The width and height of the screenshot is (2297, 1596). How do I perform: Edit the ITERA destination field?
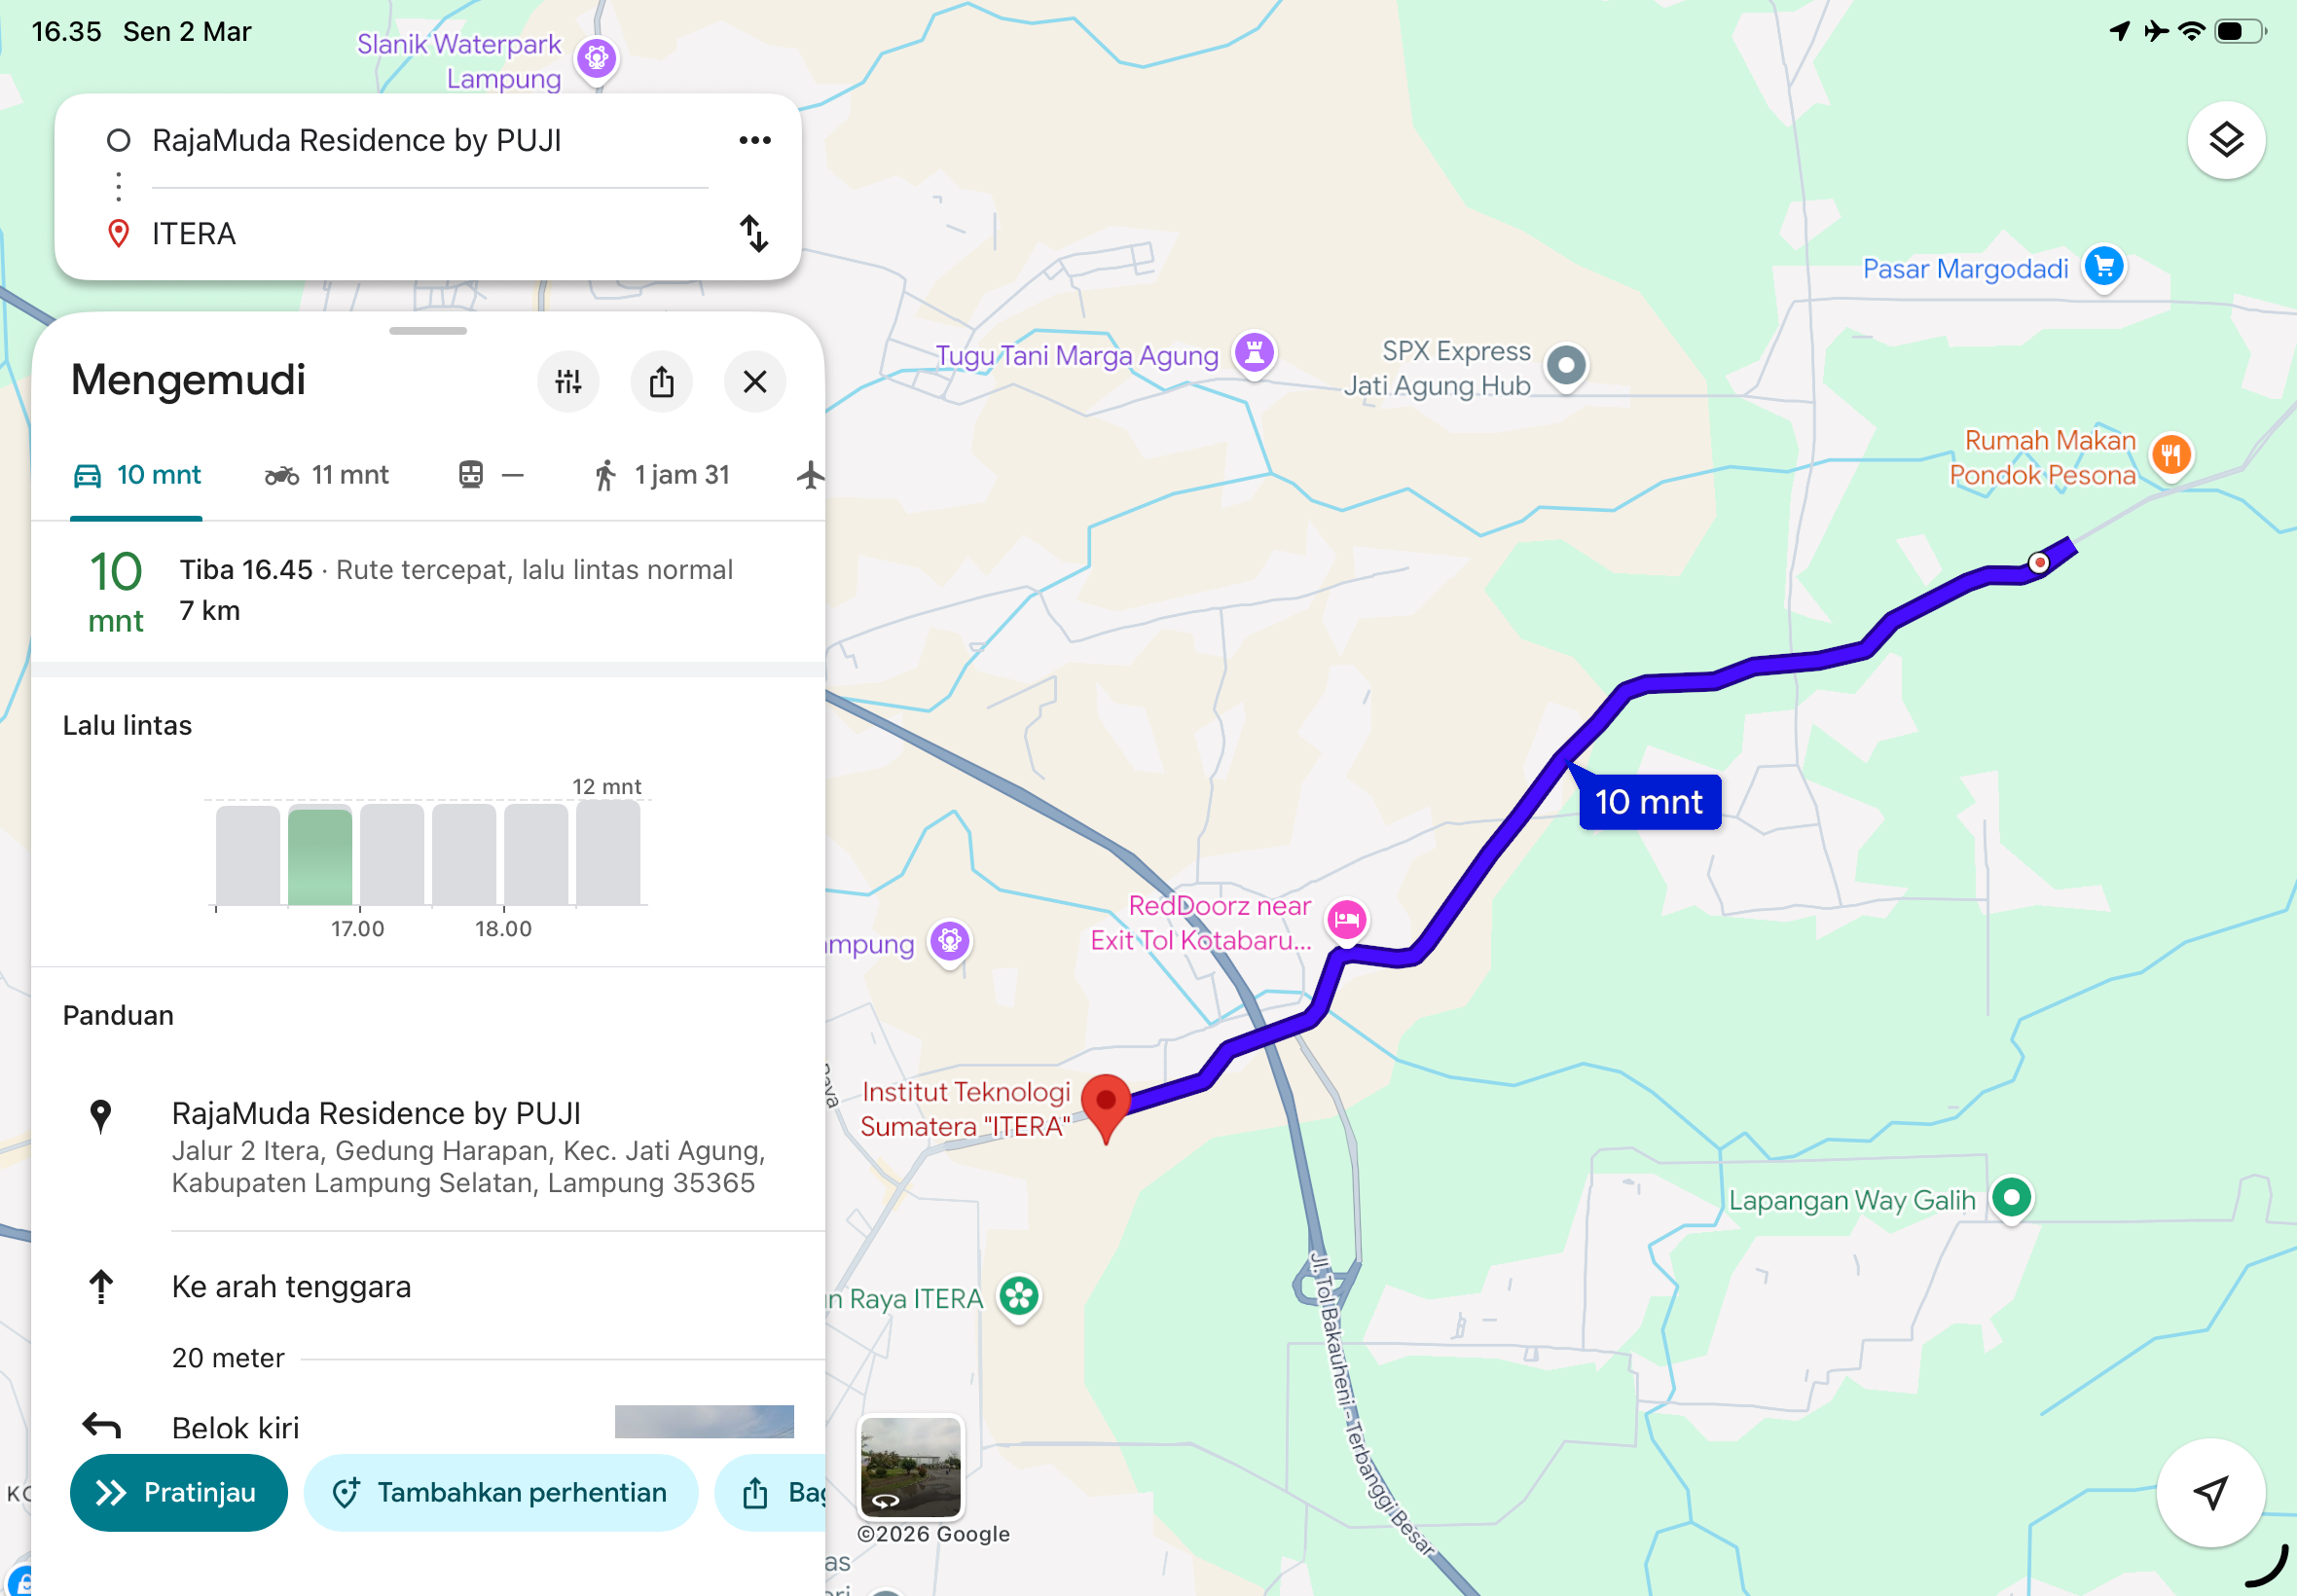(x=430, y=233)
